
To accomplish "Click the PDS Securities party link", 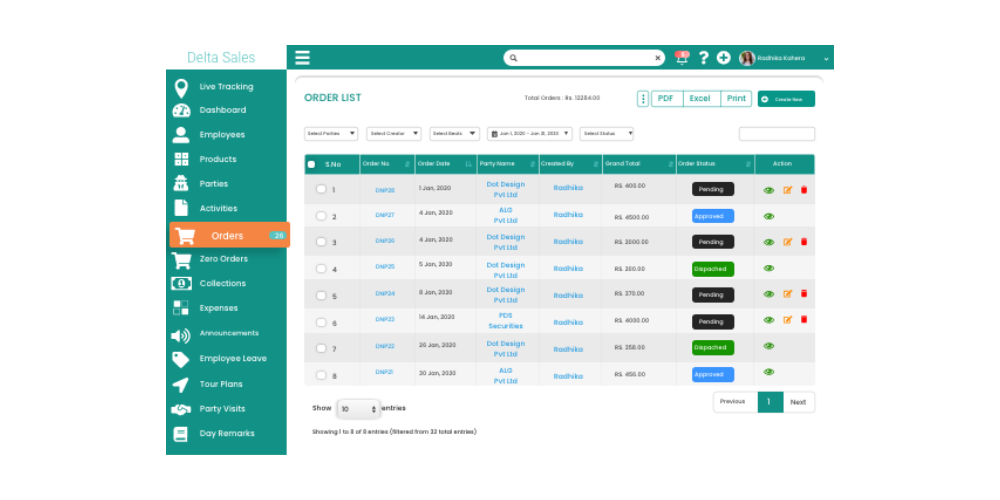I will coord(506,321).
